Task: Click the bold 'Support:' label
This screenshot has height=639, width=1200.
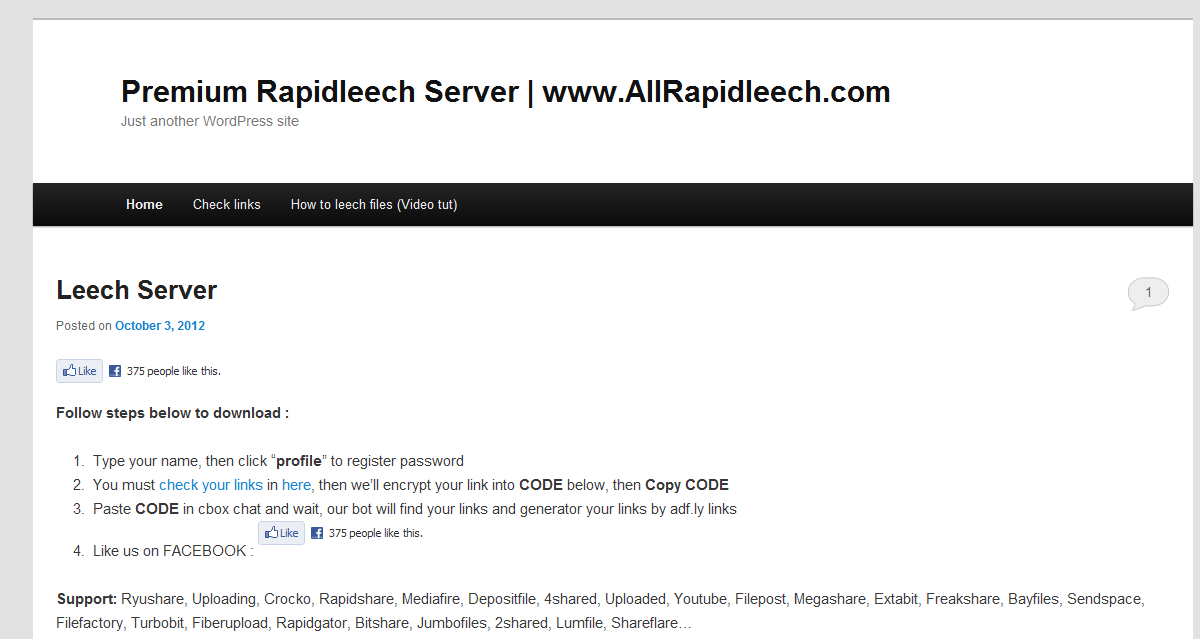Action: [87, 599]
